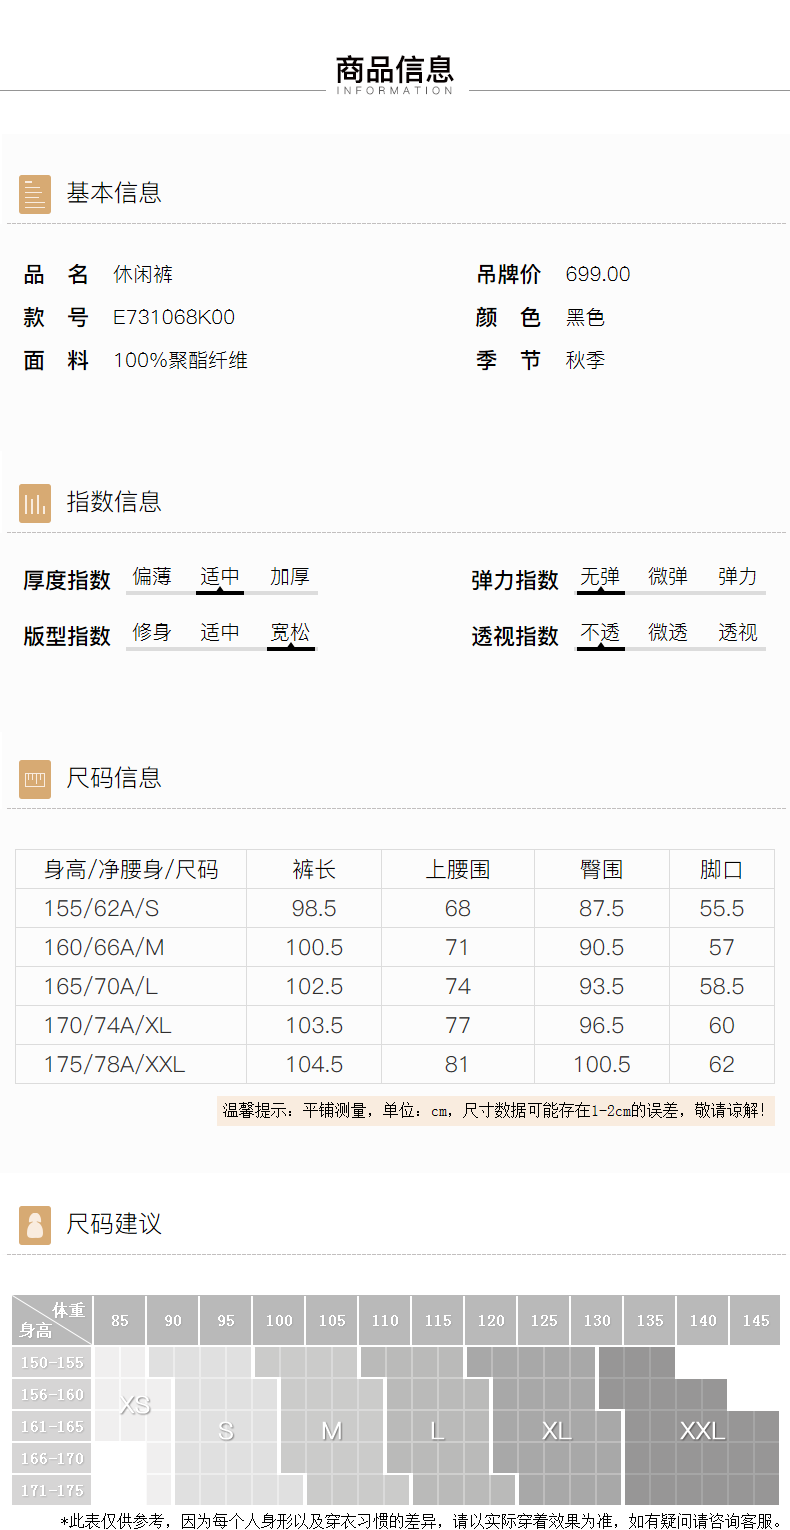The width and height of the screenshot is (790, 1530).
Task: Select the 175/78A/XXL size row
Action: coord(114,1065)
